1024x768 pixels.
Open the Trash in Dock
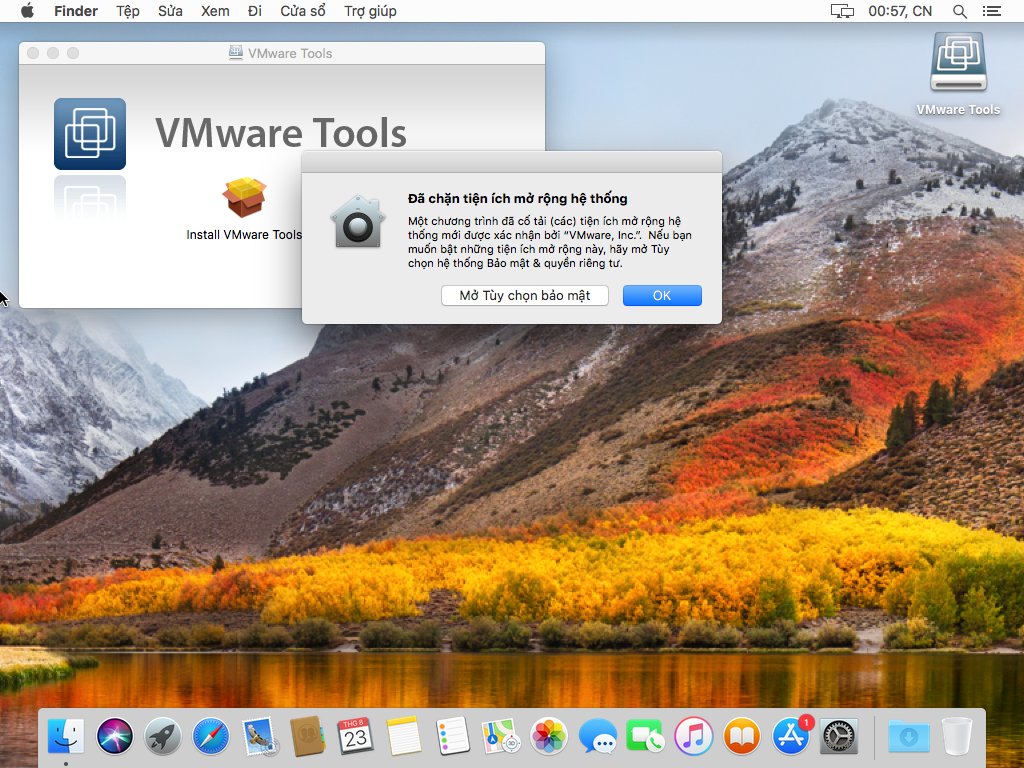(x=957, y=736)
